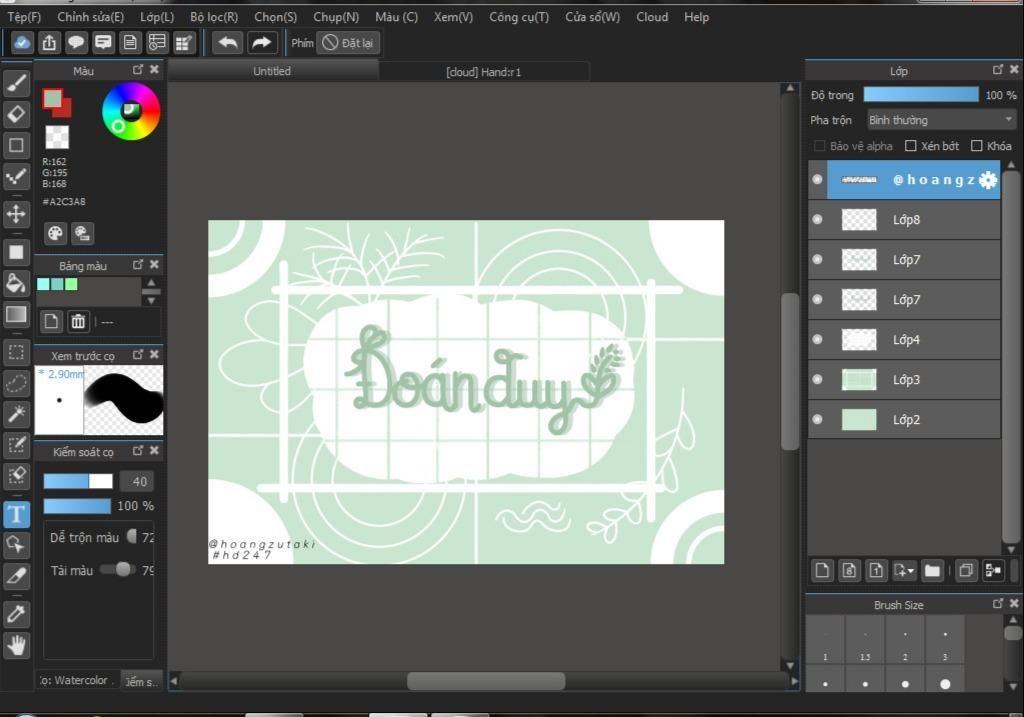The height and width of the screenshot is (717, 1024).
Task: Toggle the Bảo vệ alpha checkbox
Action: pyautogui.click(x=819, y=146)
